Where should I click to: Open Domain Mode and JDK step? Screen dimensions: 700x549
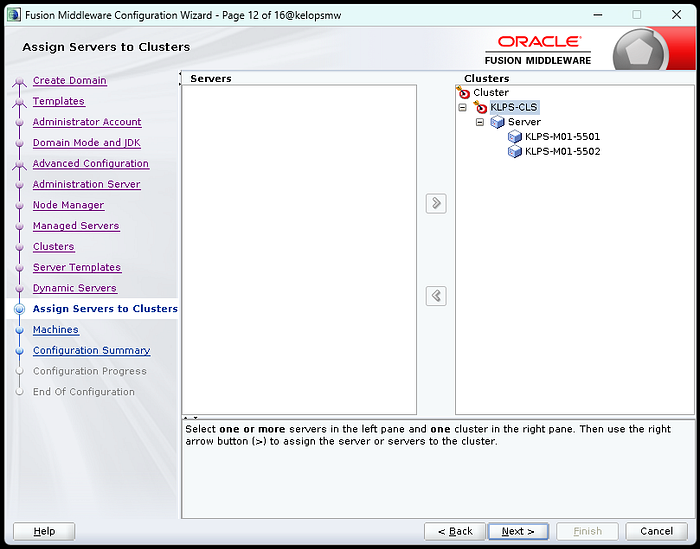pos(87,143)
